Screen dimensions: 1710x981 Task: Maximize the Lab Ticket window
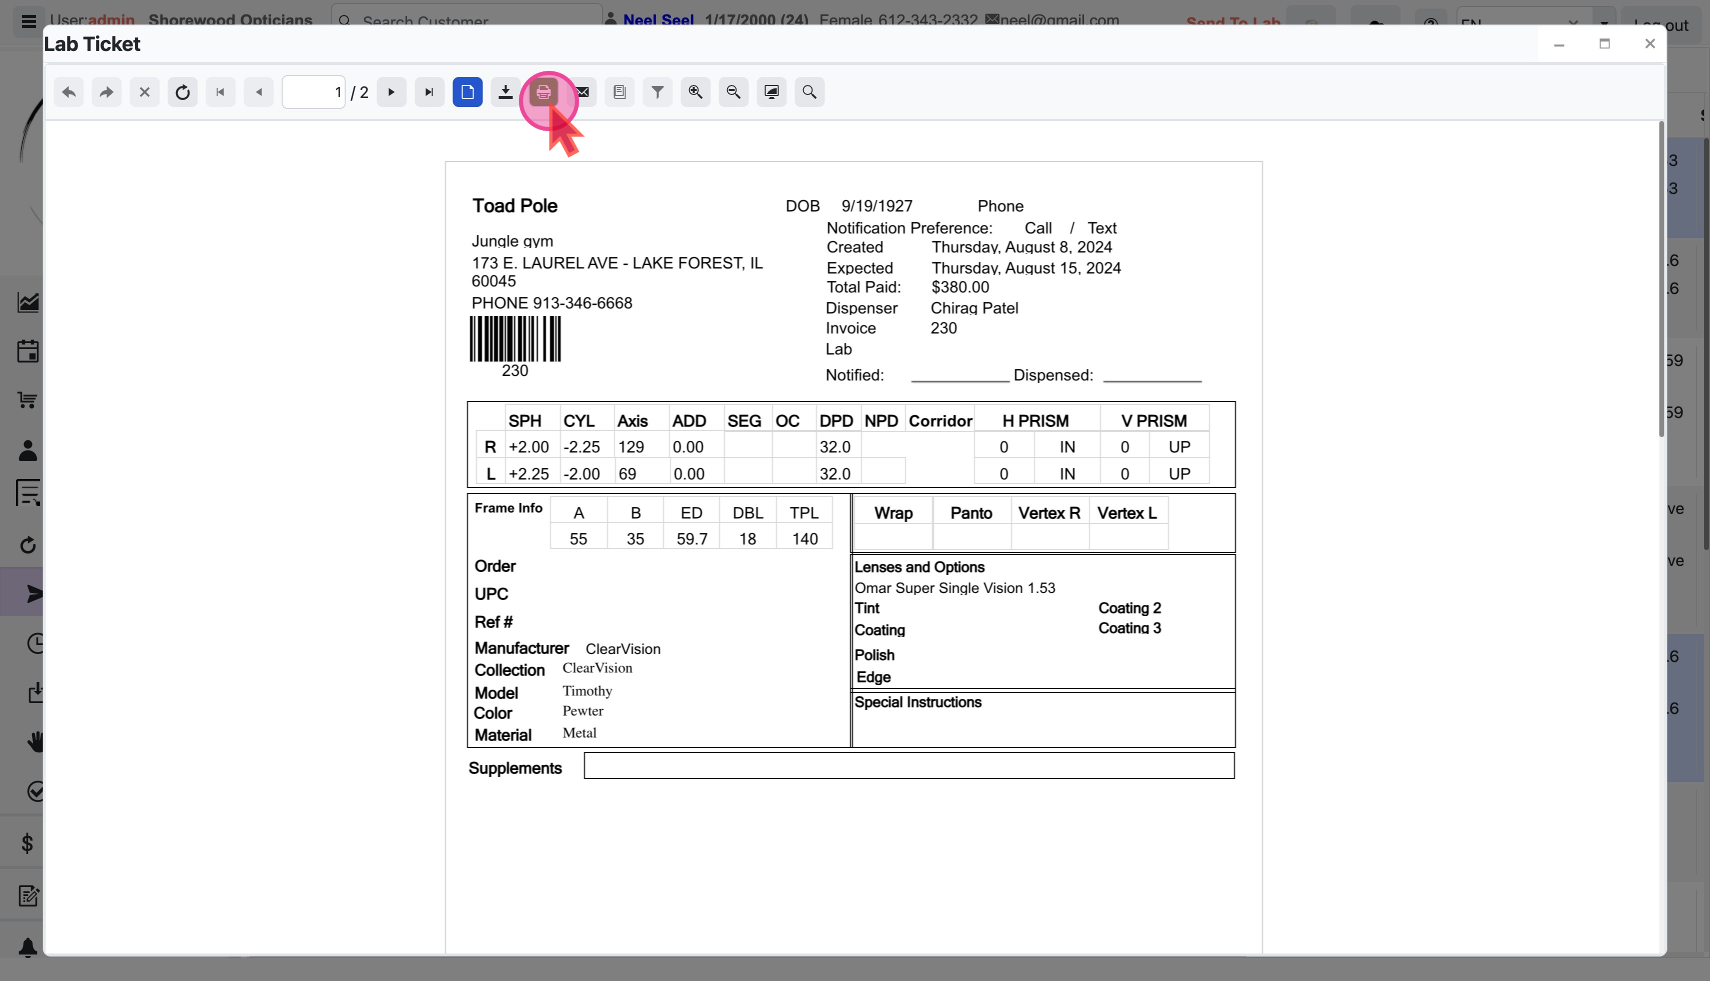[1605, 44]
